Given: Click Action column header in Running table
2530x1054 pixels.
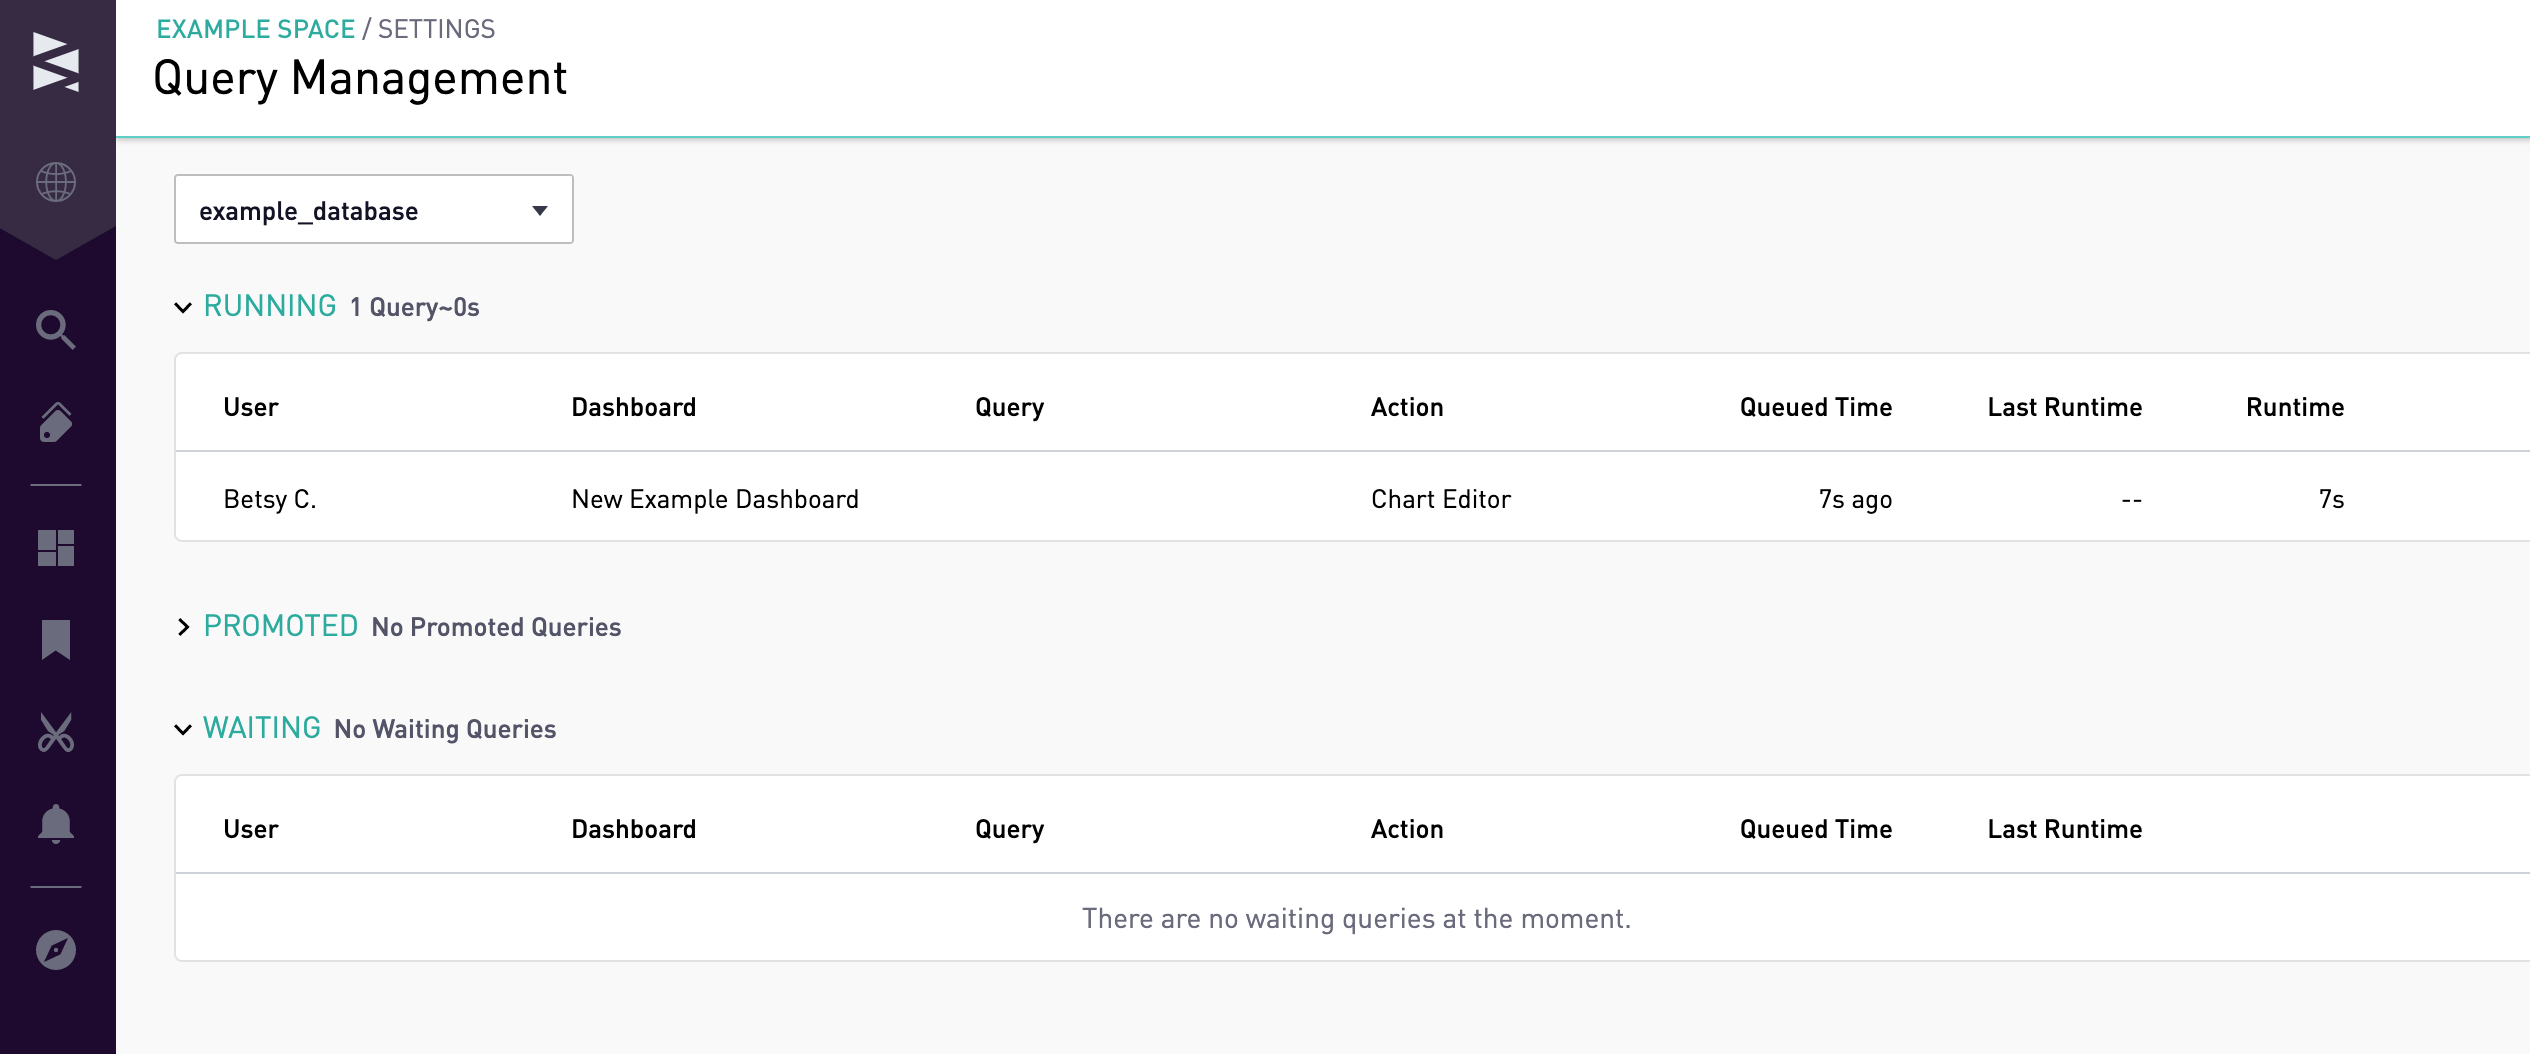Looking at the screenshot, I should [1407, 407].
